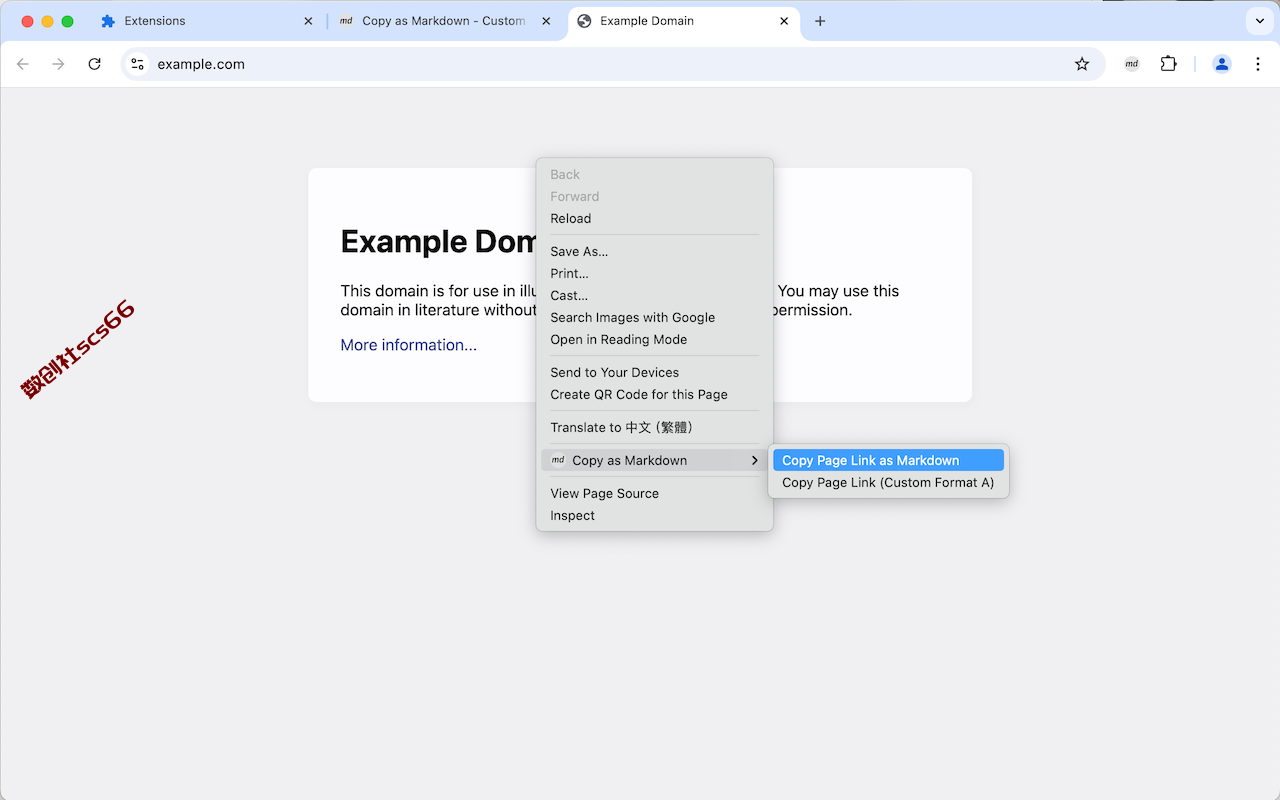Viewport: 1280px width, 800px height.
Task: Switch to the Extensions tab
Action: pyautogui.click(x=208, y=21)
